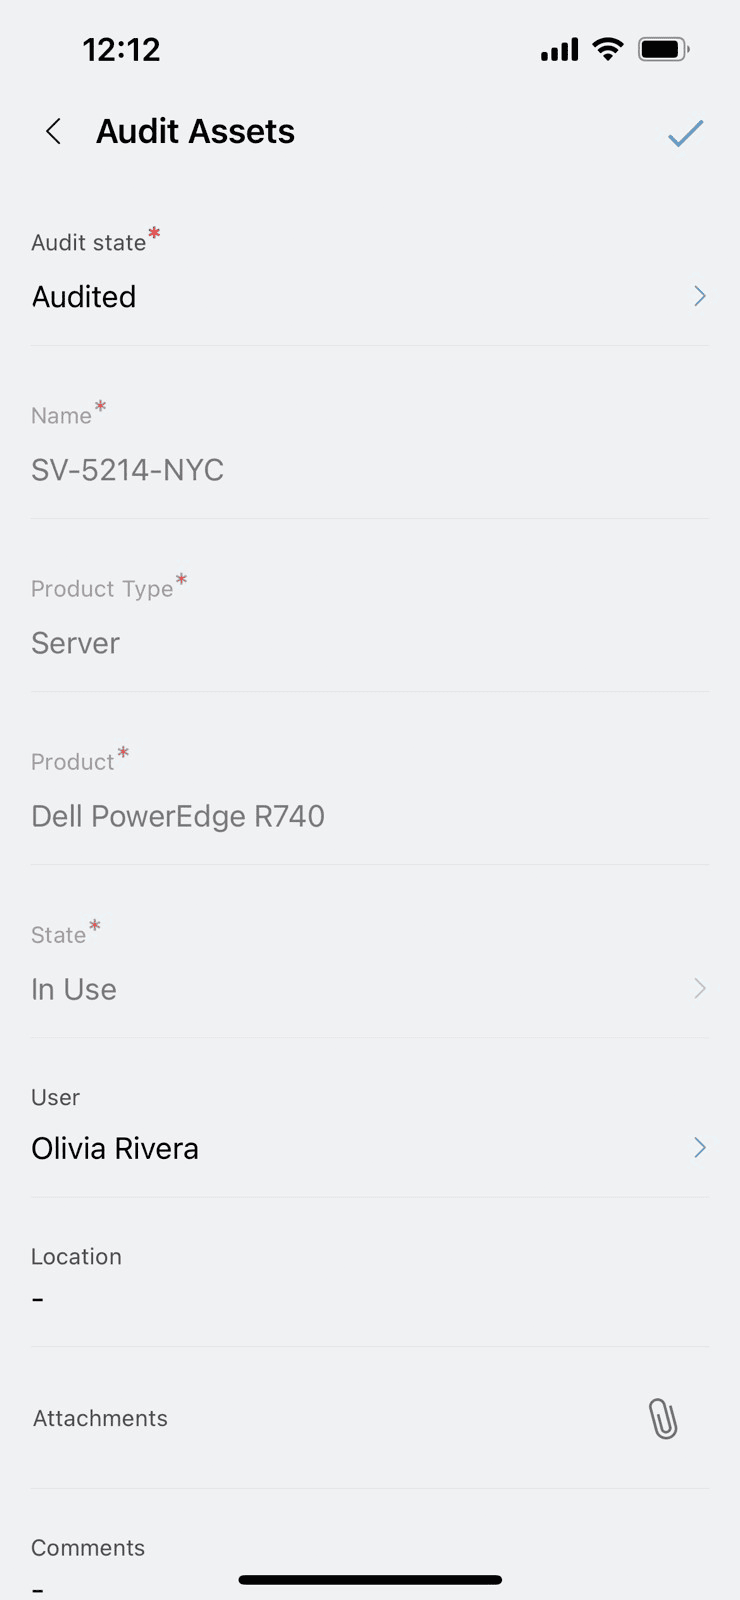Tap the Wi-Fi status icon
This screenshot has height=1600, width=740.
pos(607,49)
